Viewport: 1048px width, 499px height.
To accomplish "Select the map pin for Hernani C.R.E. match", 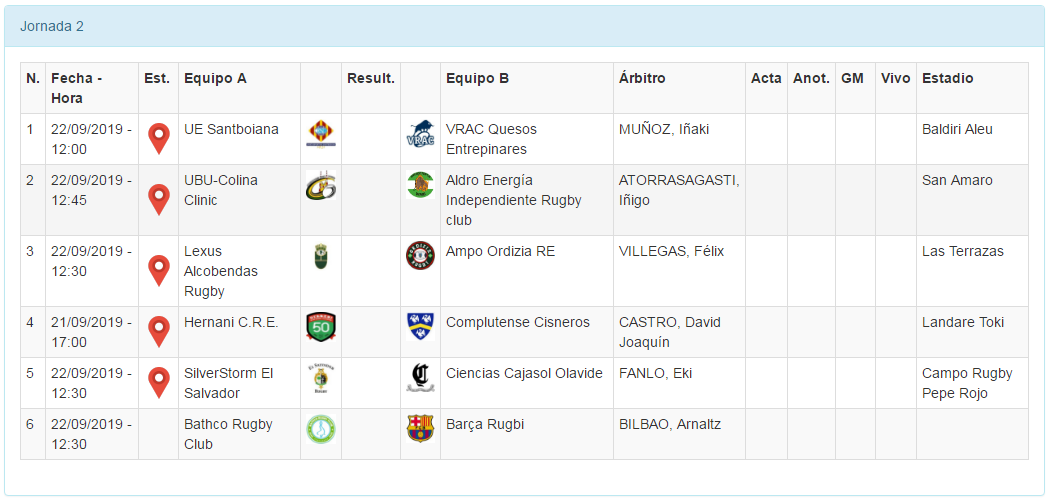I will pos(158,332).
